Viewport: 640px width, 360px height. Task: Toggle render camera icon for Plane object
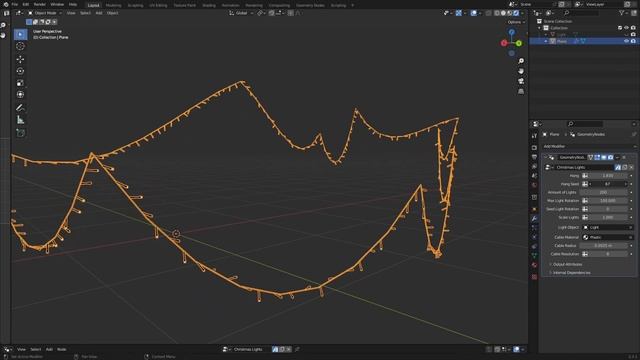pos(633,41)
